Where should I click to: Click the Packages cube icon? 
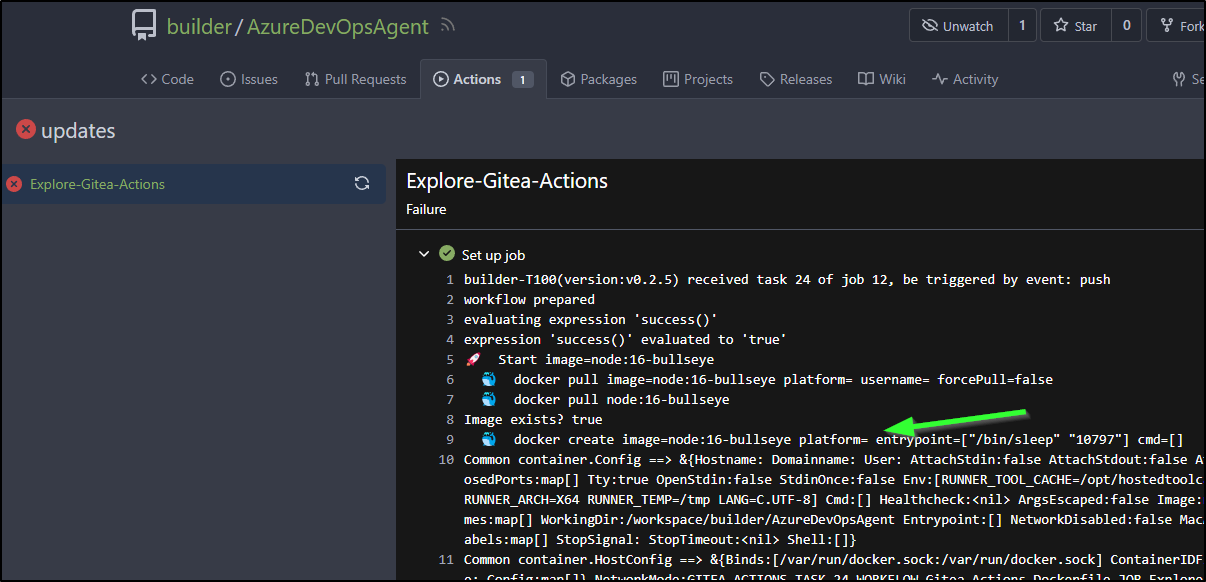pyautogui.click(x=568, y=79)
